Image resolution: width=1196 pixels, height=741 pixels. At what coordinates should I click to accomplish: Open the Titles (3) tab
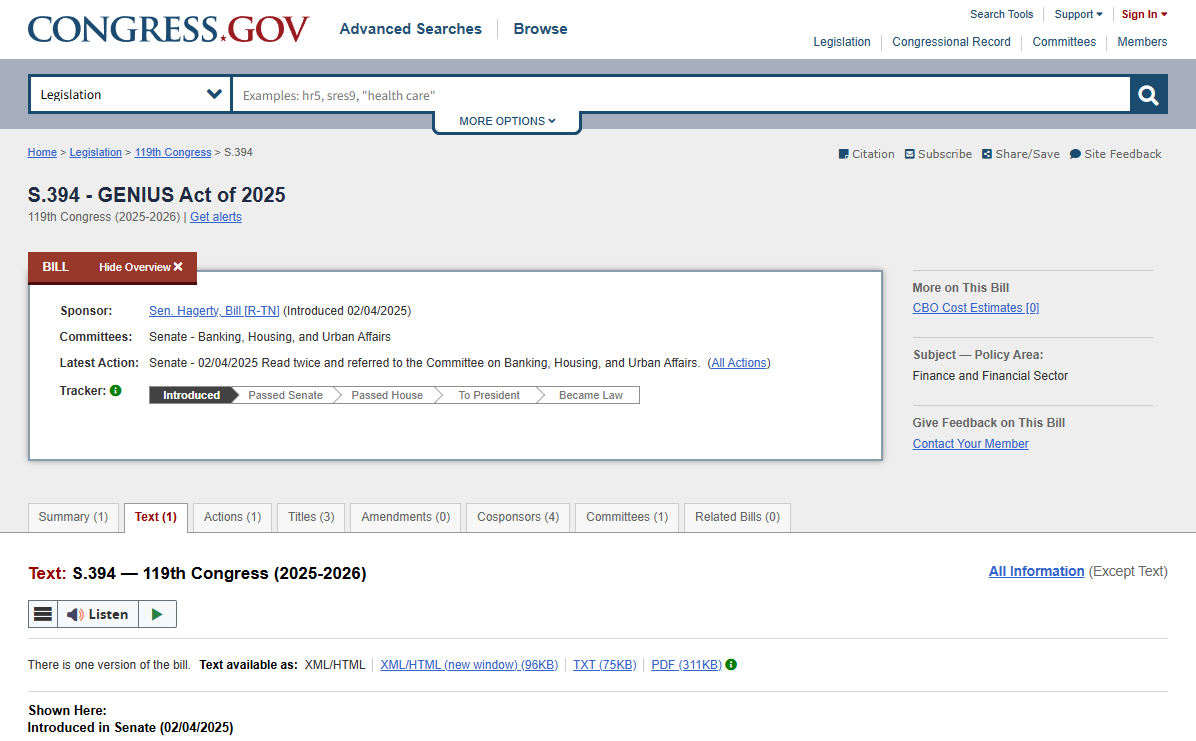pos(311,517)
